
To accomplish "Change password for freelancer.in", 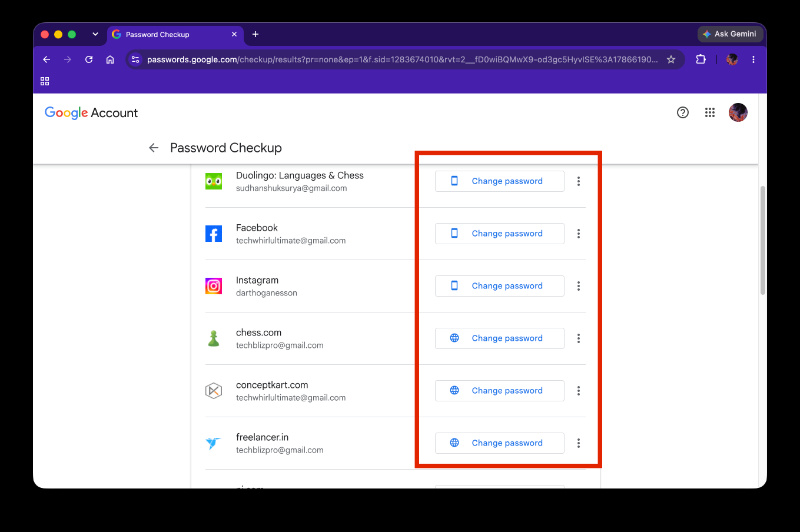I will (x=499, y=443).
